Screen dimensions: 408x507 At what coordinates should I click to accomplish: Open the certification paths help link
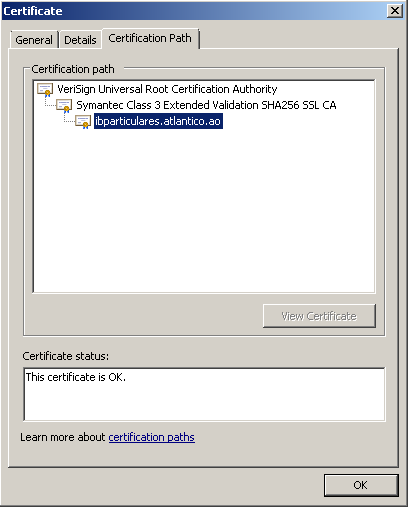coord(152,437)
